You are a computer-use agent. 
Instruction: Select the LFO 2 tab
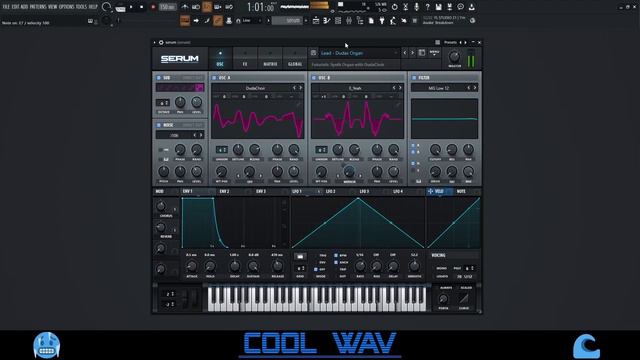click(331, 191)
